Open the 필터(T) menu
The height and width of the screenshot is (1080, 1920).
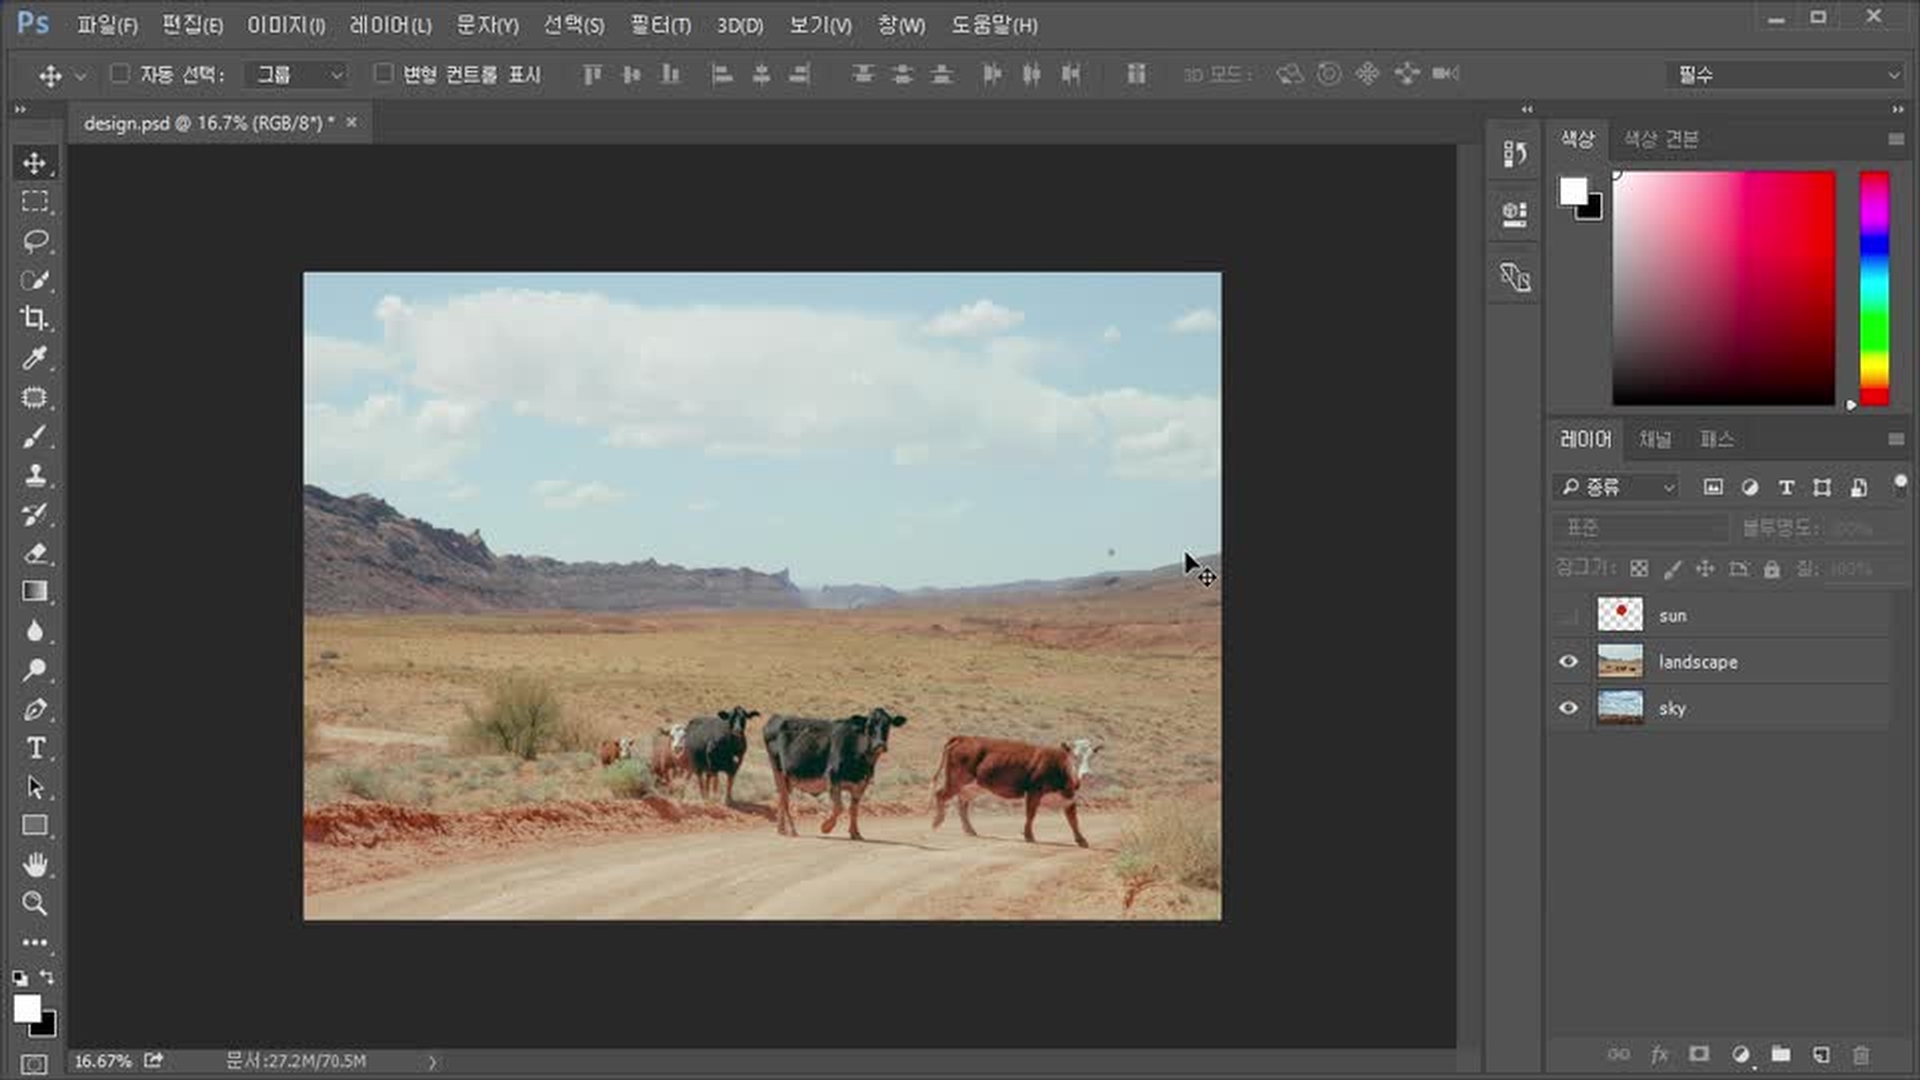tap(660, 25)
